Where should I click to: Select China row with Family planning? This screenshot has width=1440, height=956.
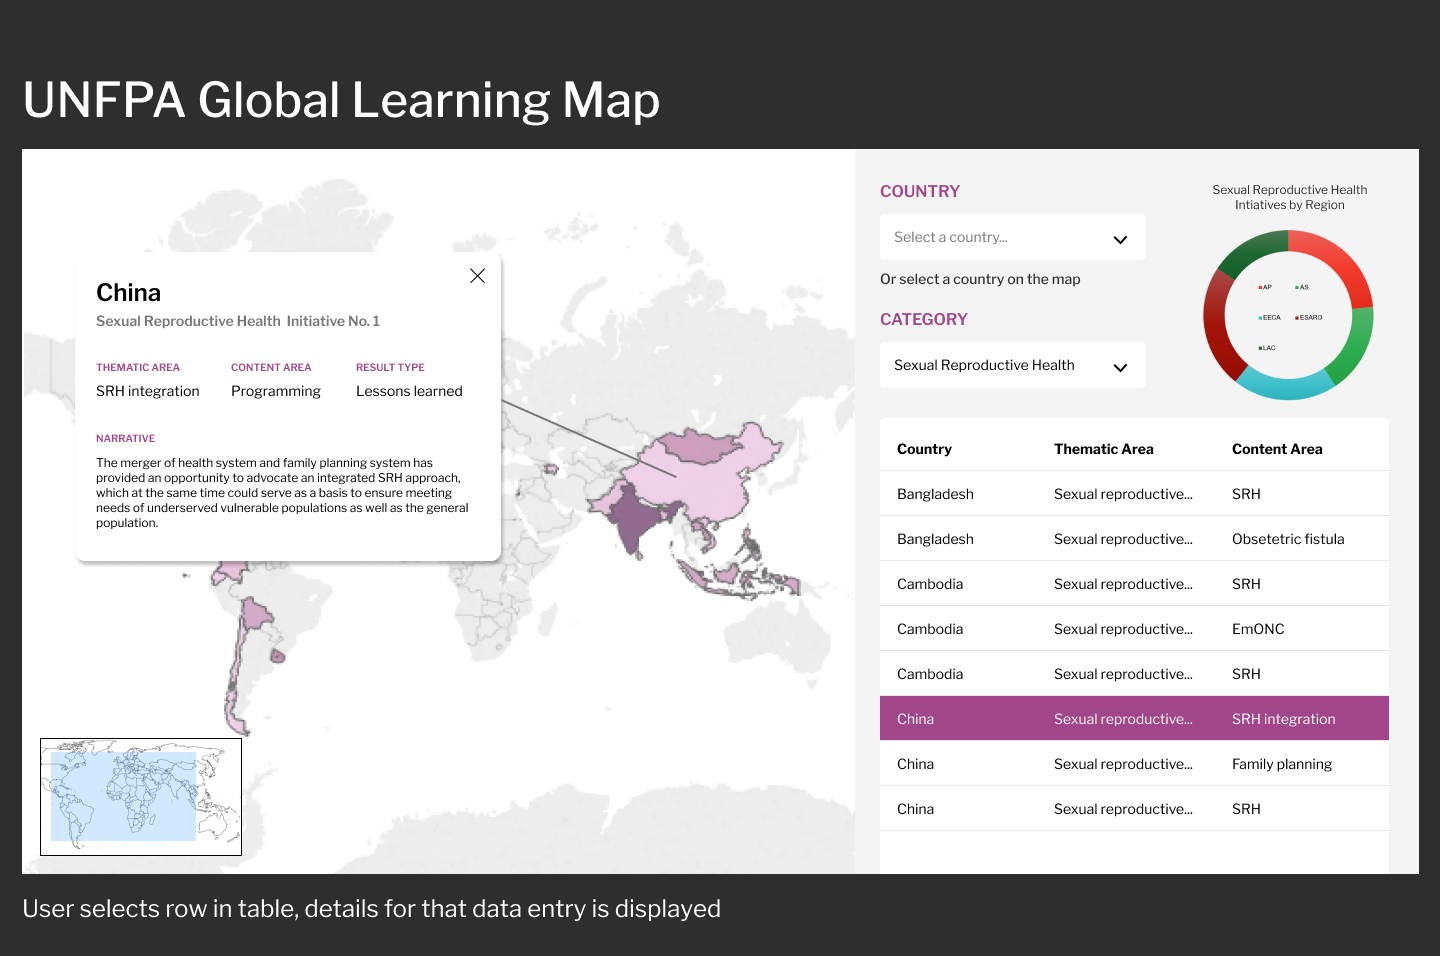1134,764
